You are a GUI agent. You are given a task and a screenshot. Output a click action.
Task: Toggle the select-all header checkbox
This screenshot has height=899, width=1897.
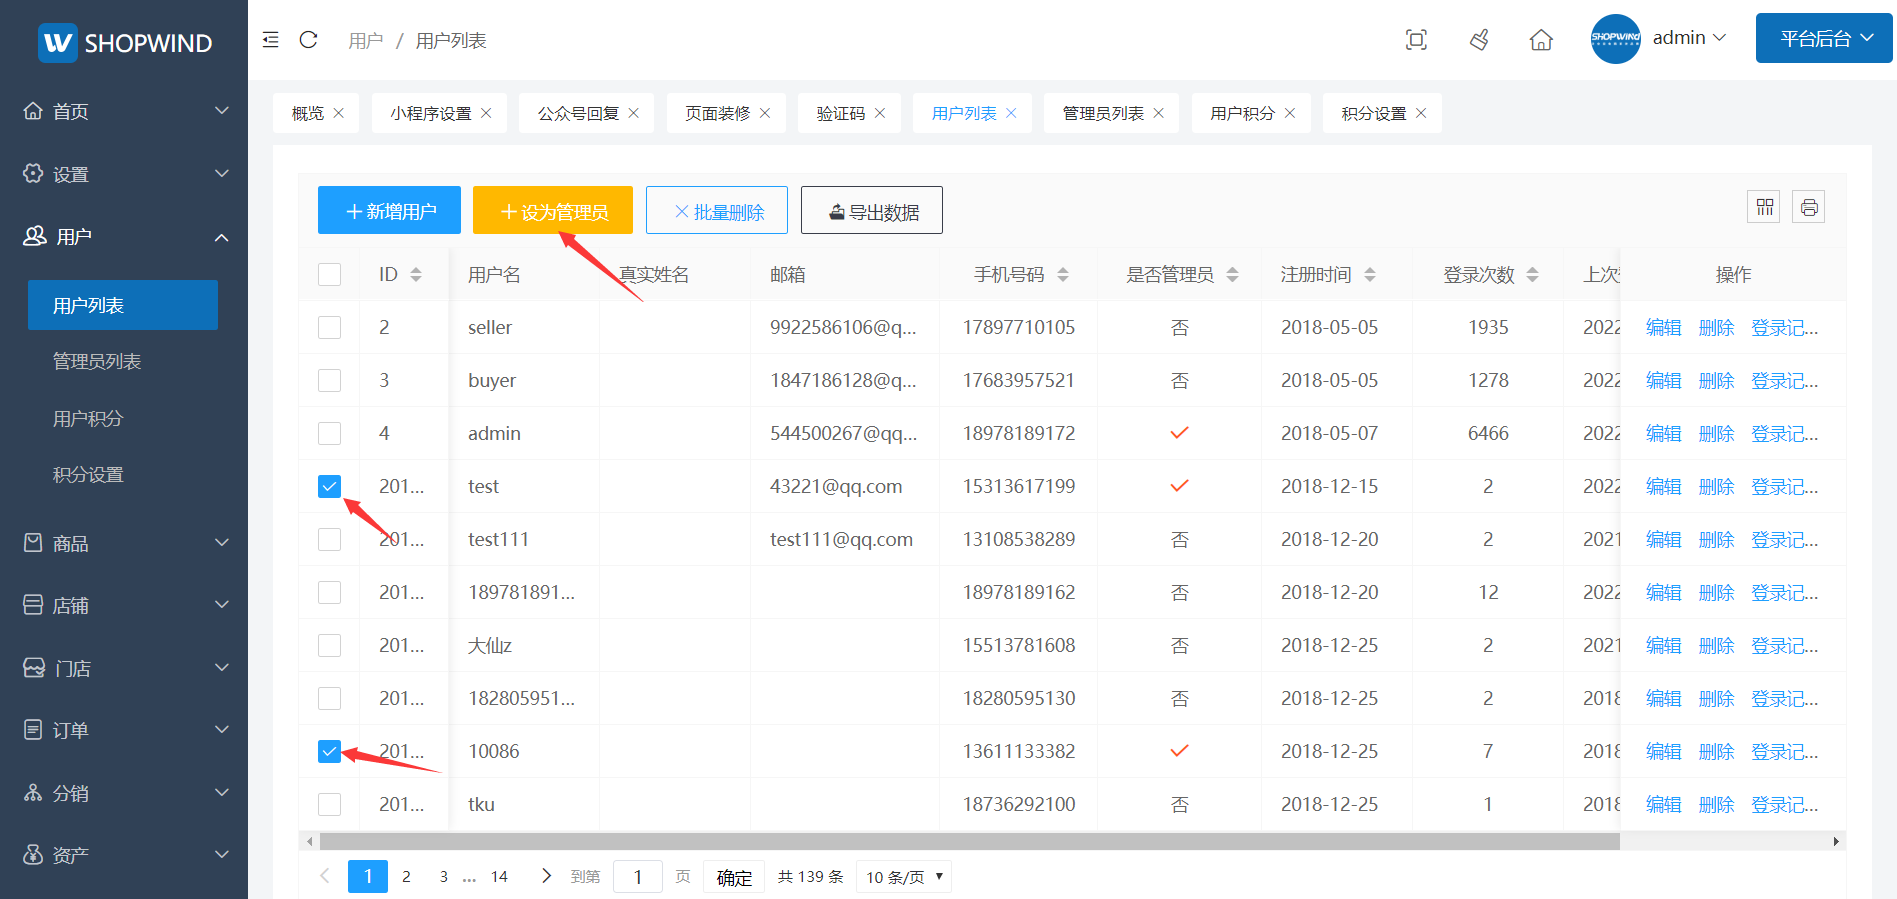329,274
